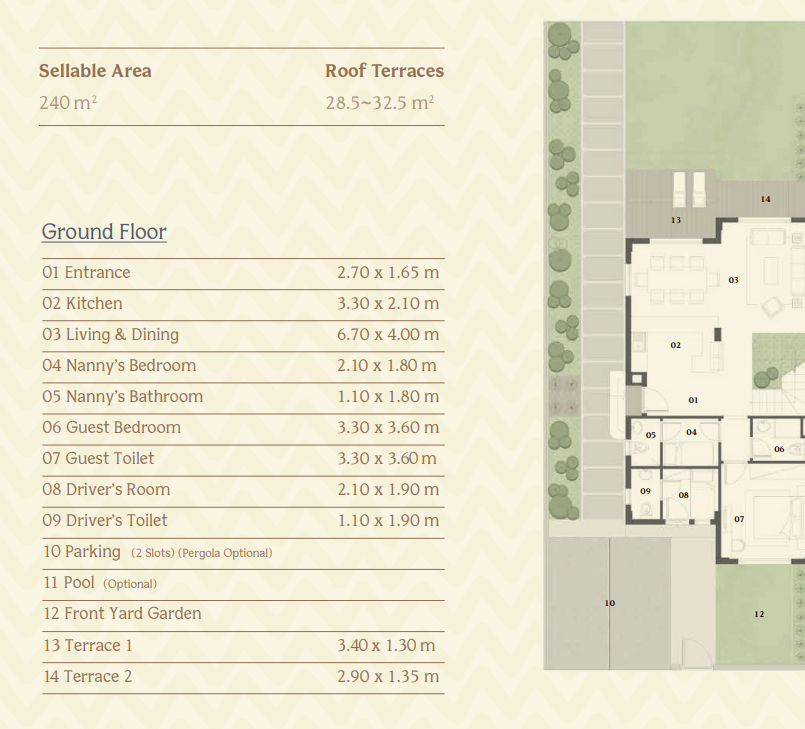The height and width of the screenshot is (729, 805).
Task: Click the Roof Terraces heading
Action: tap(384, 71)
